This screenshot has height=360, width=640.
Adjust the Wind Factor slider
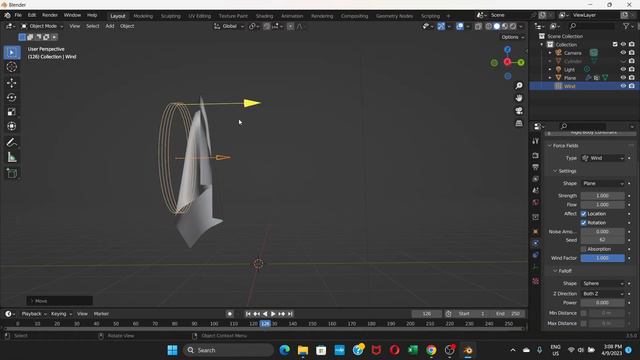(602, 258)
